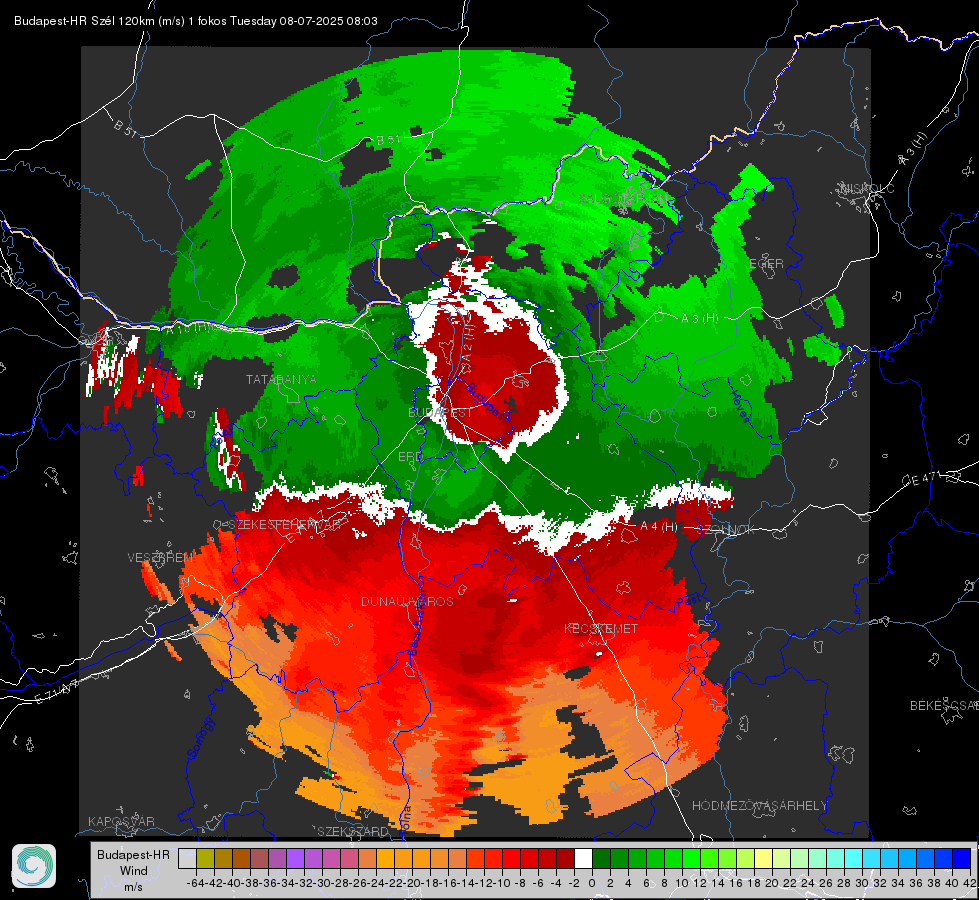
Task: Click the swirl logo icon beside the legend
Action: [34, 866]
